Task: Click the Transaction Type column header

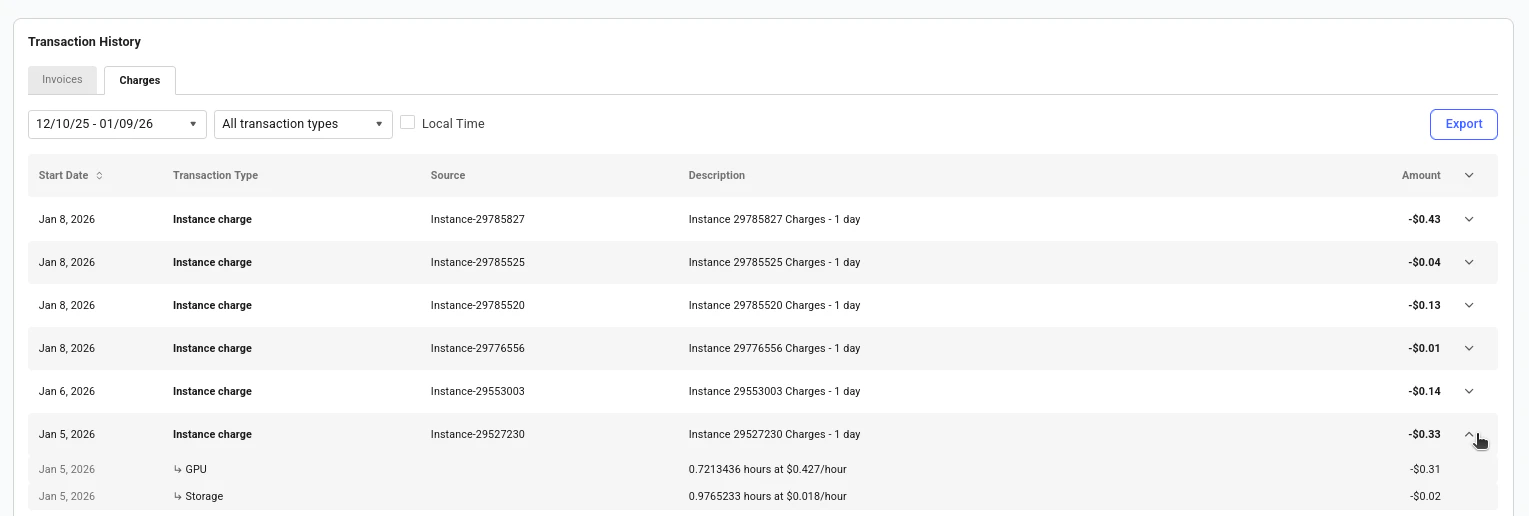Action: click(215, 176)
